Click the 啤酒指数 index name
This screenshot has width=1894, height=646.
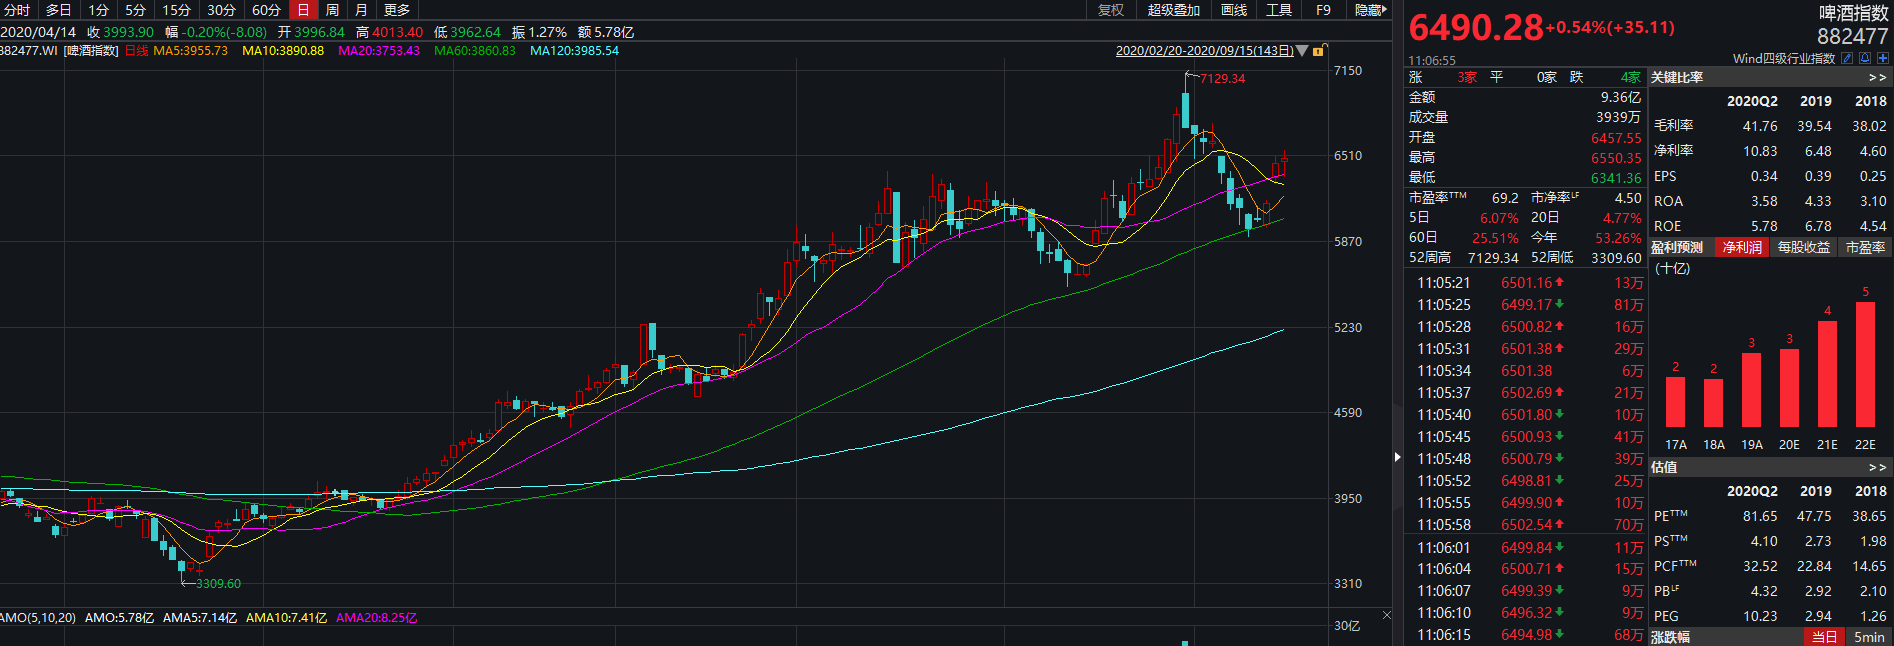click(1853, 13)
